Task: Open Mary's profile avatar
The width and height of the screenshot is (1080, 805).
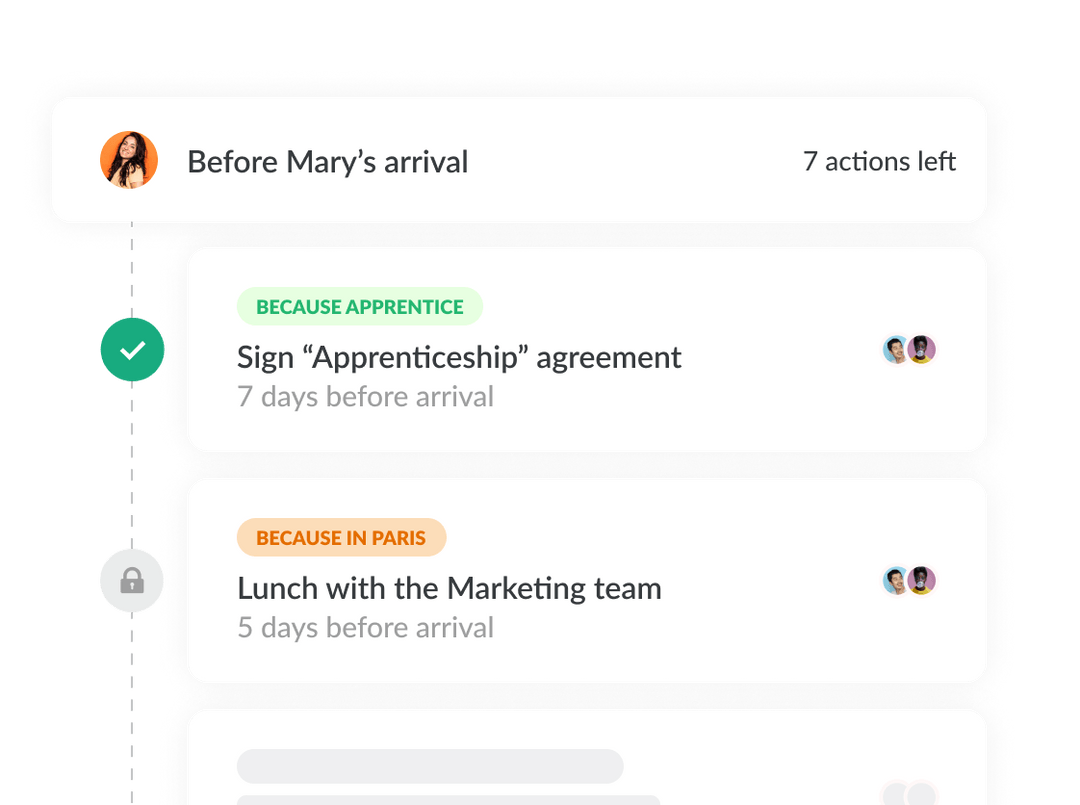Action: click(x=128, y=160)
